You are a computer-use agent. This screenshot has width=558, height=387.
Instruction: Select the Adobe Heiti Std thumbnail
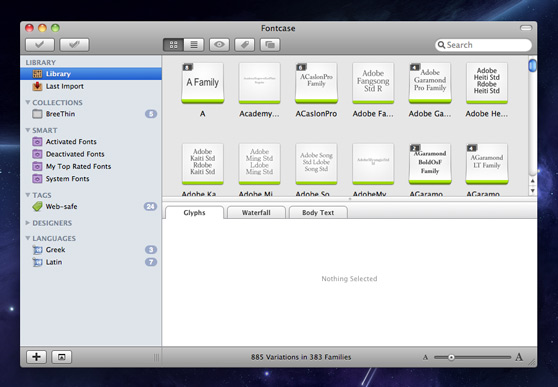(x=487, y=83)
